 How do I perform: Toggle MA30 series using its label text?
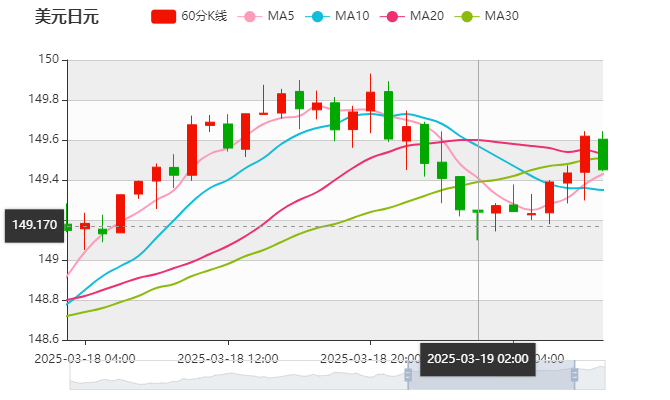[x=501, y=17]
